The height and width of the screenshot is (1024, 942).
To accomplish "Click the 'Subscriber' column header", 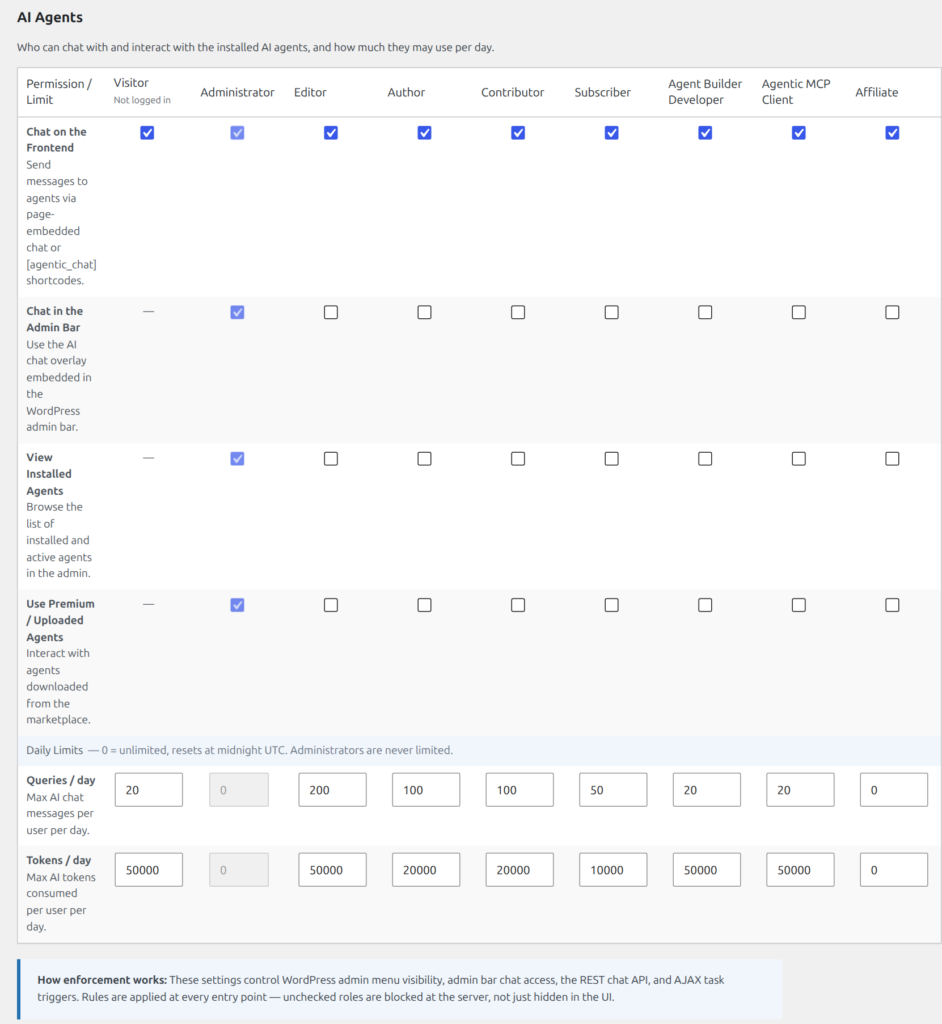I will coord(602,92).
